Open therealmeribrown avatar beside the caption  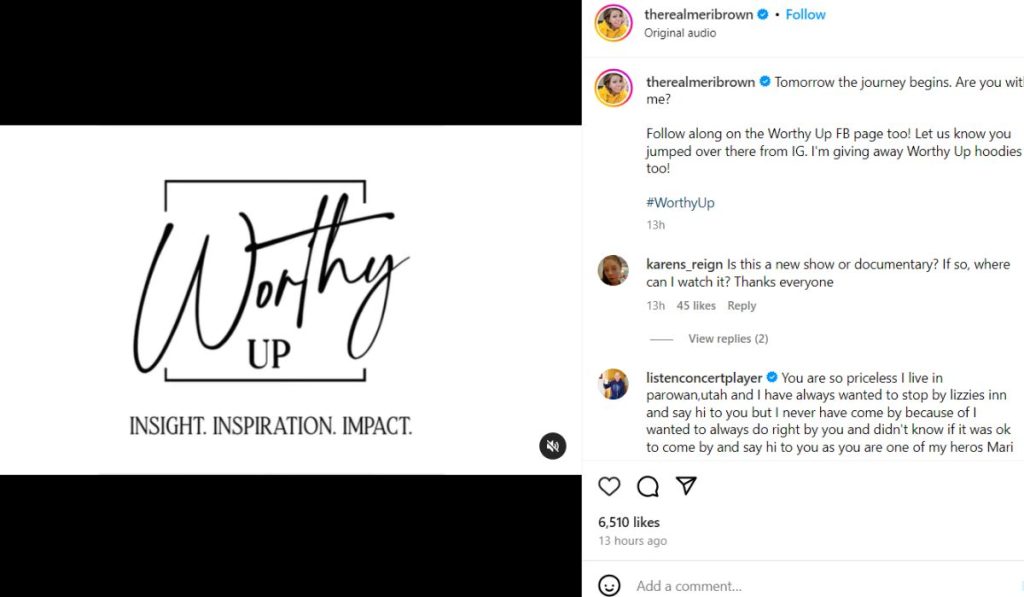(613, 88)
